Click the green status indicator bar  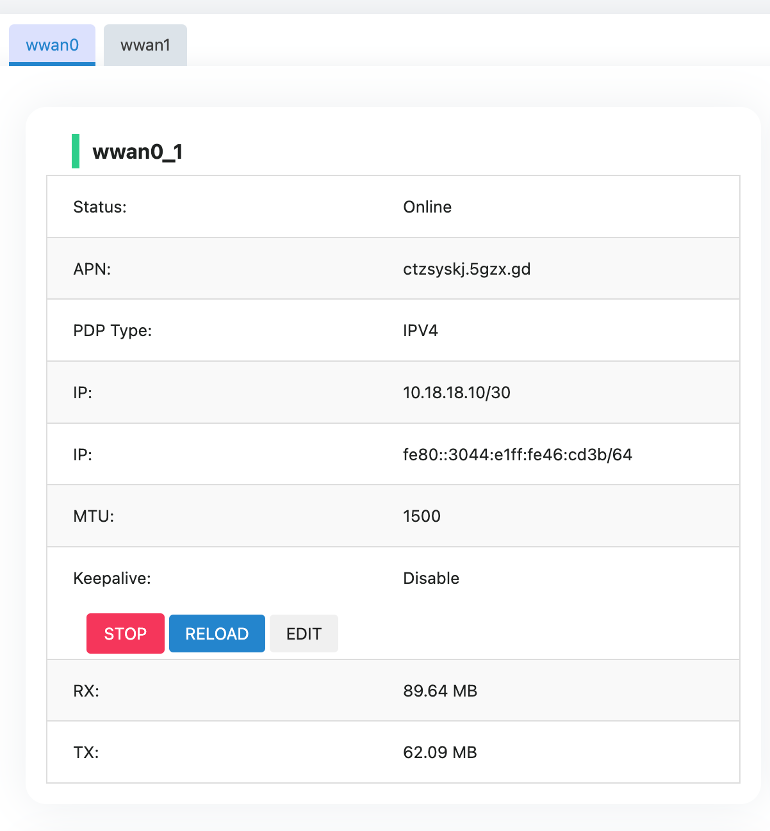(77, 150)
